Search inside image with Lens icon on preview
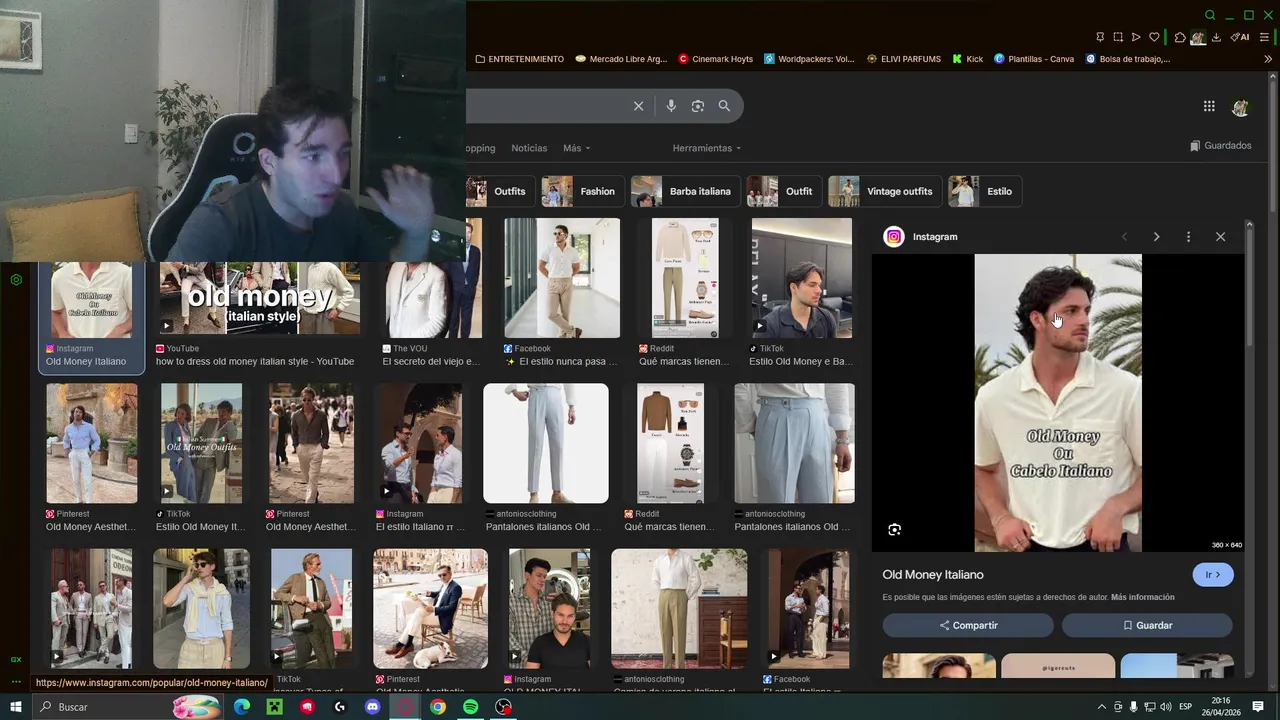The height and width of the screenshot is (720, 1280). coord(895,530)
